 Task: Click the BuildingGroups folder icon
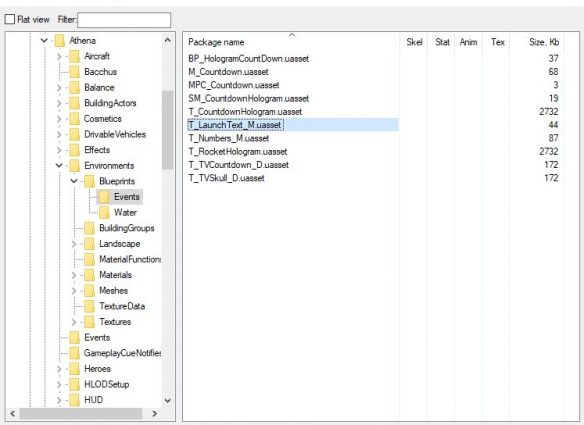89,228
